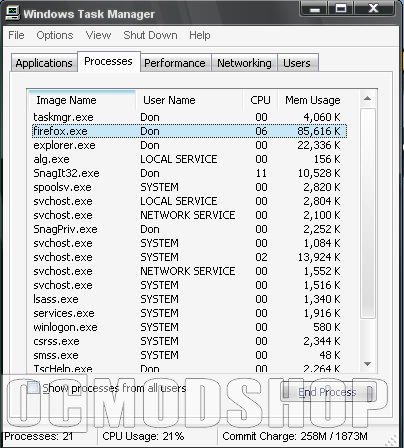Open the File menu

(x=16, y=35)
